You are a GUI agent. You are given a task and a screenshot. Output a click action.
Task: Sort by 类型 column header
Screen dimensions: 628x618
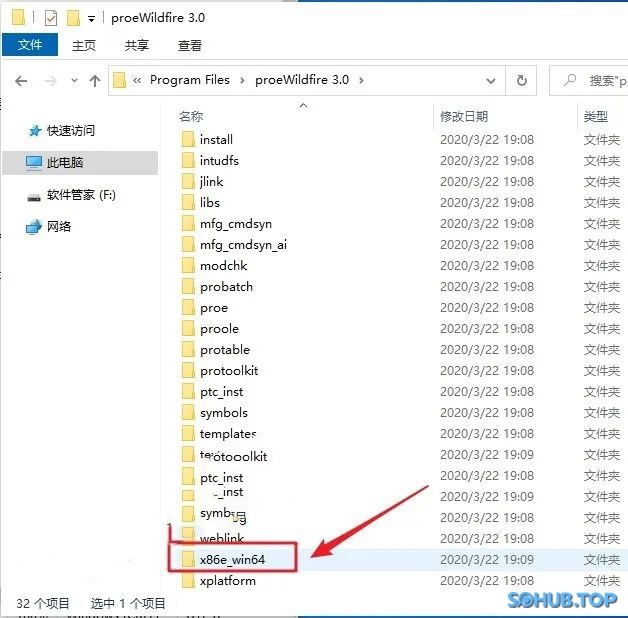(596, 117)
